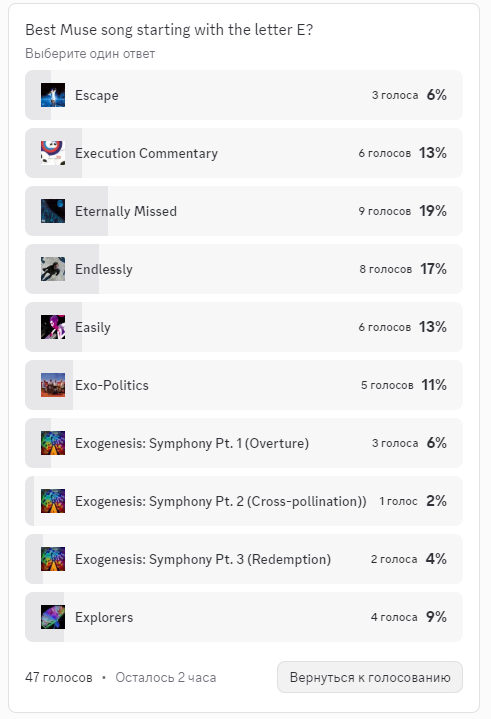Choose the Eternally Missed poll answer
The image size is (491, 719).
tap(244, 211)
